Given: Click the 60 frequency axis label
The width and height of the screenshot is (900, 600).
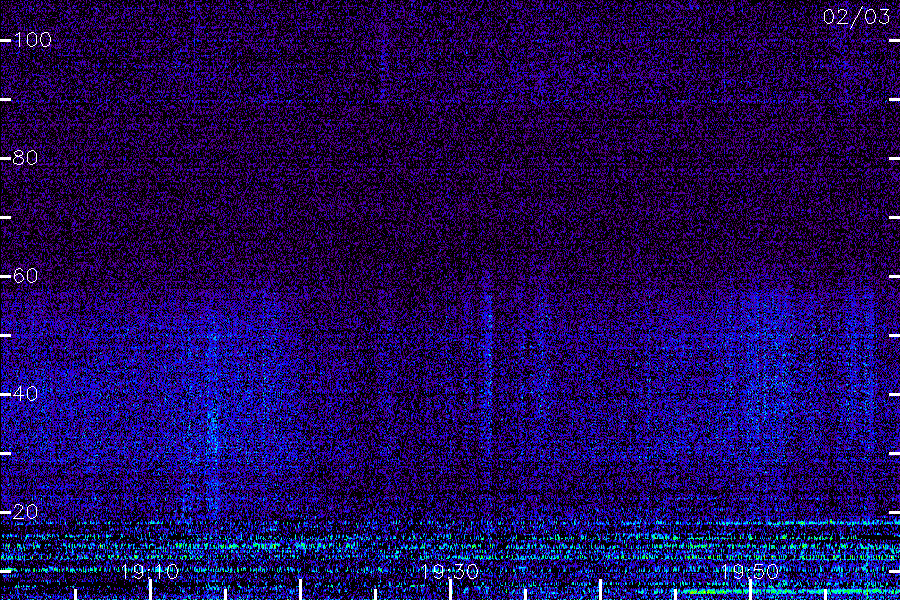Looking at the screenshot, I should [x=25, y=276].
